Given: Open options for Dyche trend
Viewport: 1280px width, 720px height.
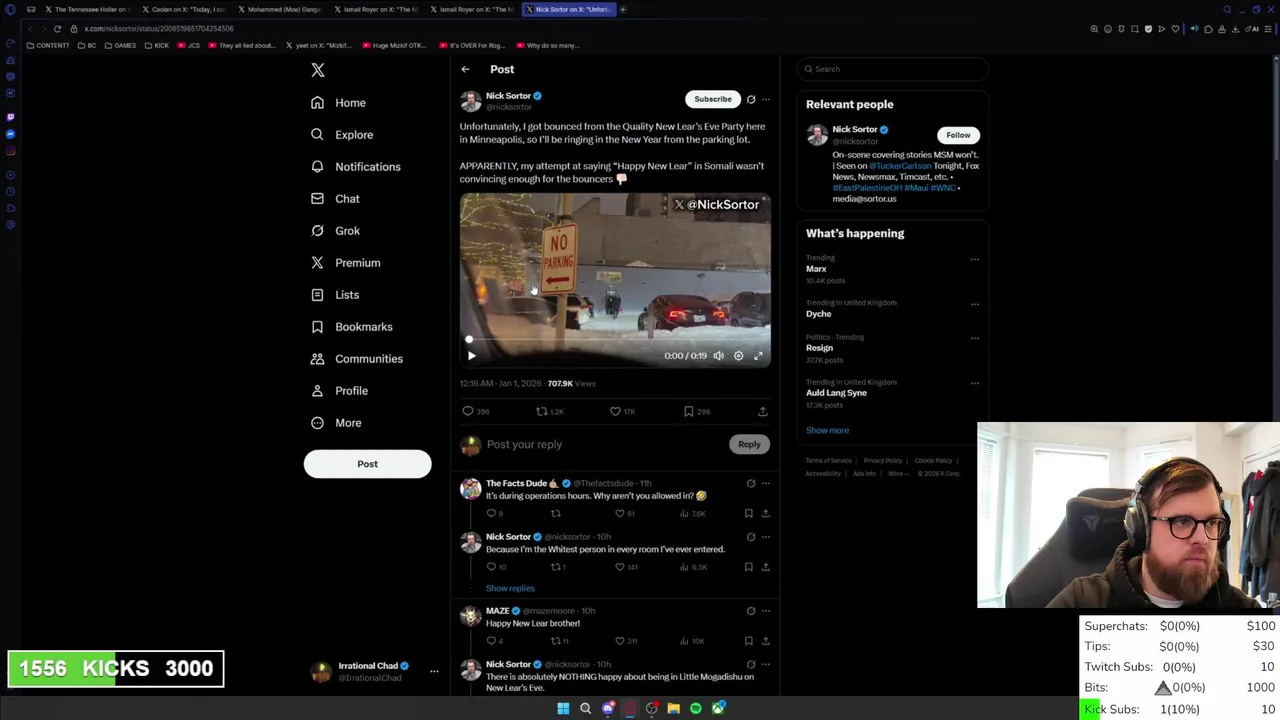Looking at the screenshot, I should click(x=974, y=304).
